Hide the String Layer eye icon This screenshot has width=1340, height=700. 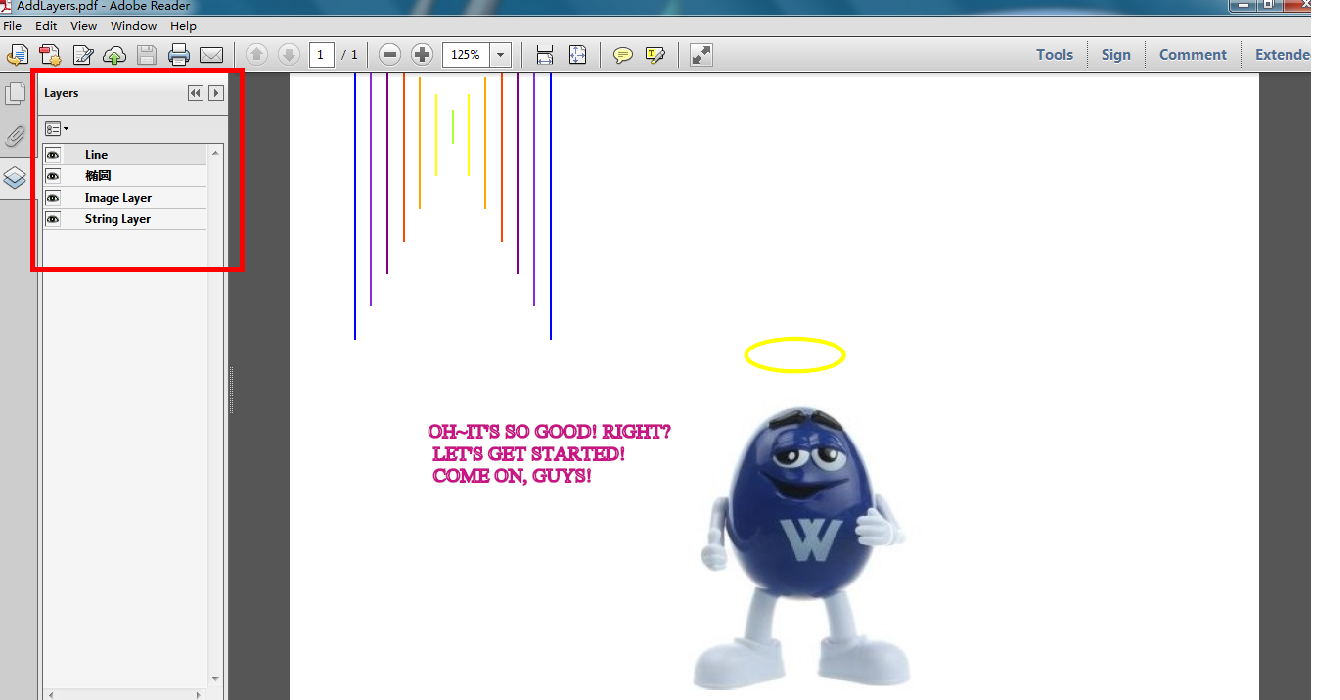pos(53,219)
